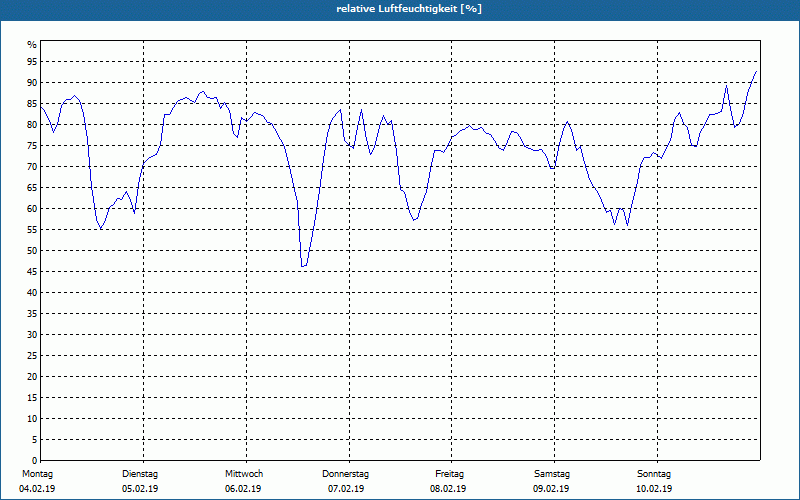The height and width of the screenshot is (500, 800).
Task: Click the date "08.02.19"
Action: (x=448, y=489)
